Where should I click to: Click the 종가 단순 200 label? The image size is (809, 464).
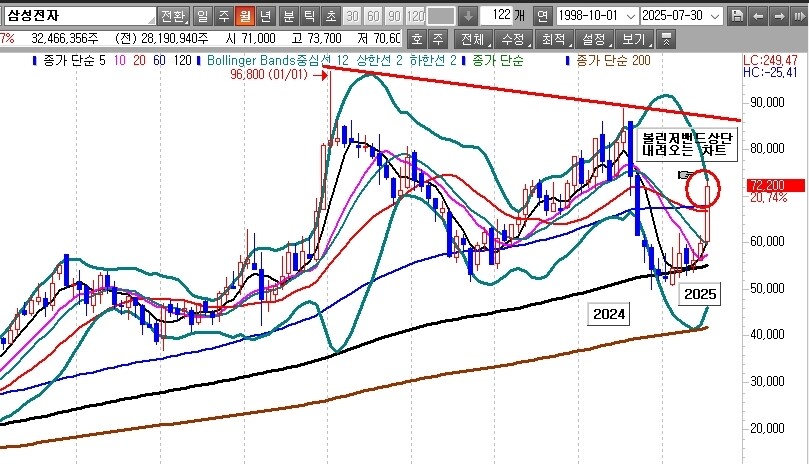pos(613,60)
